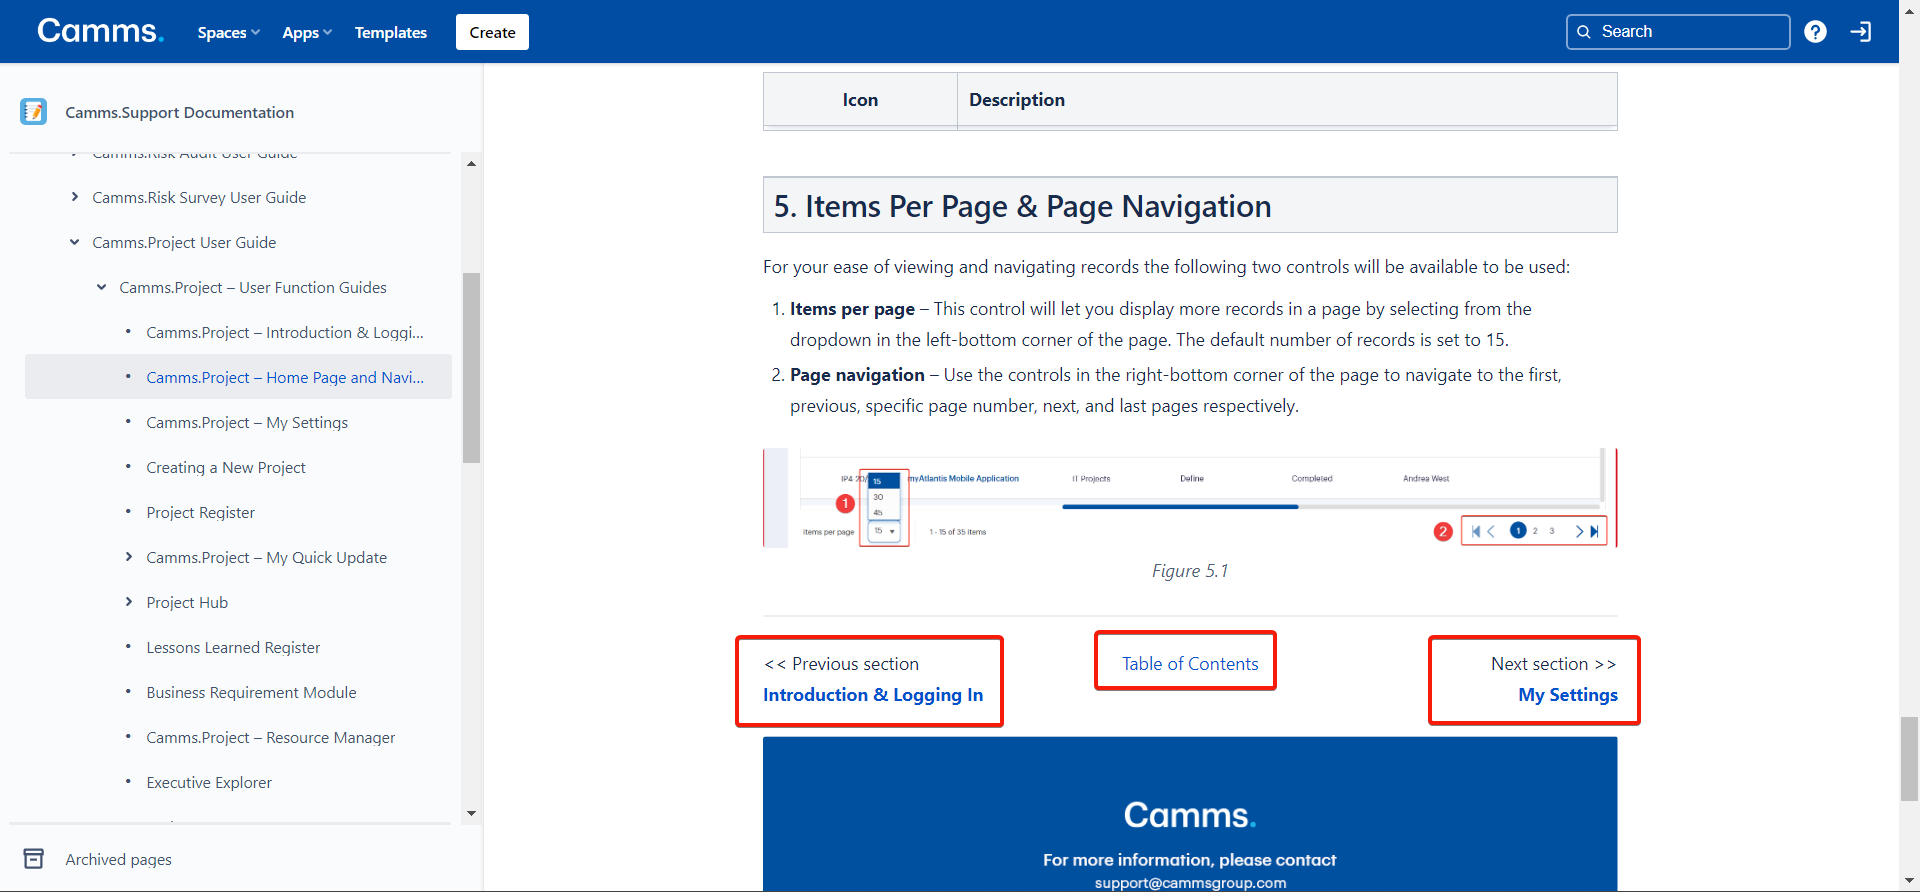Image resolution: width=1920 pixels, height=892 pixels.
Task: Open the Figure 5.1 screenshot image
Action: (x=1190, y=498)
